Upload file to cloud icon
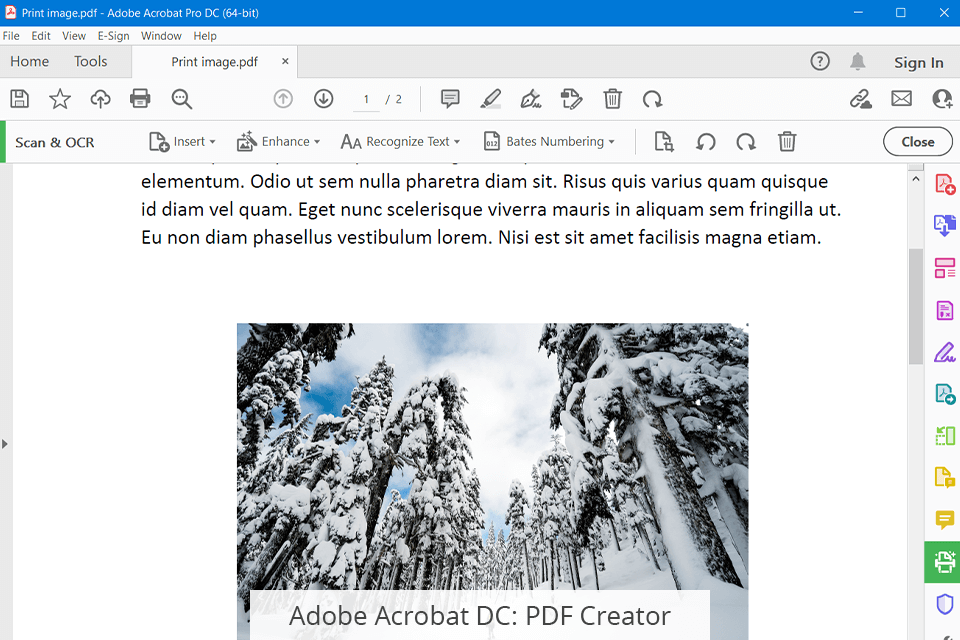The height and width of the screenshot is (640, 960). click(100, 99)
